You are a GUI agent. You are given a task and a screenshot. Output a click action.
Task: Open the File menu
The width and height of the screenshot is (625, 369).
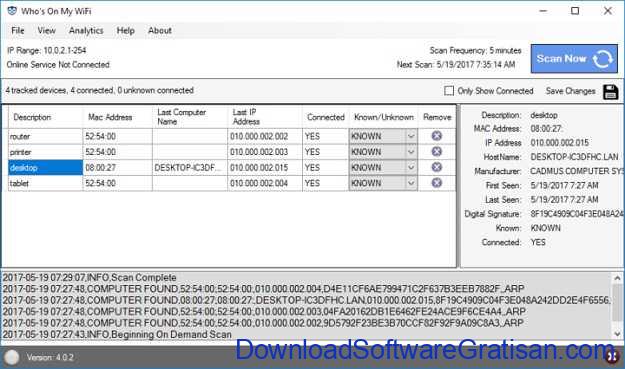tap(18, 30)
